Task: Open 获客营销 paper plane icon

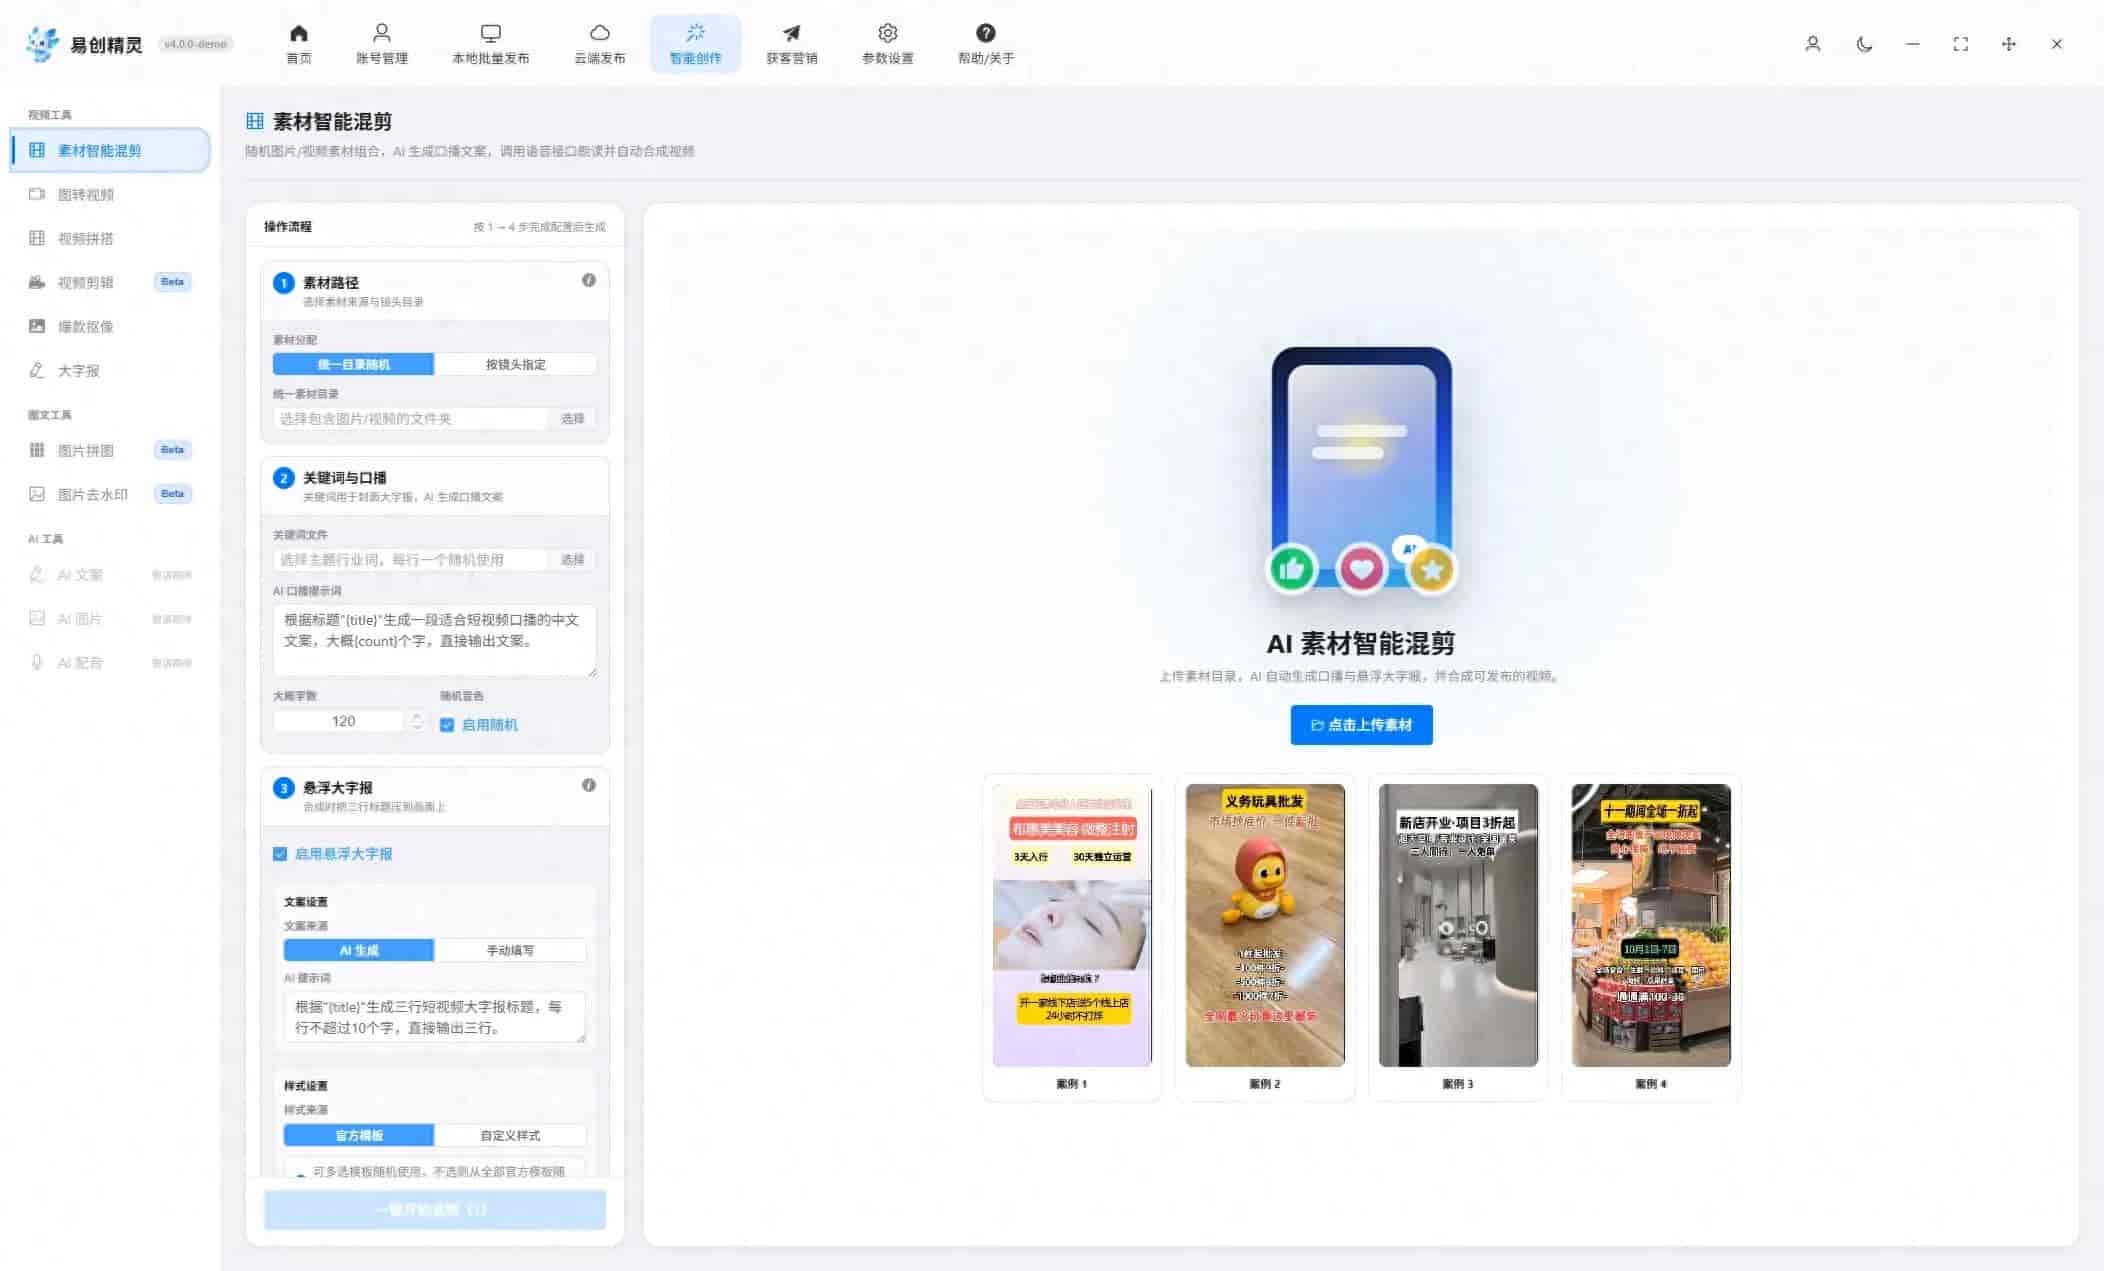Action: [x=791, y=34]
